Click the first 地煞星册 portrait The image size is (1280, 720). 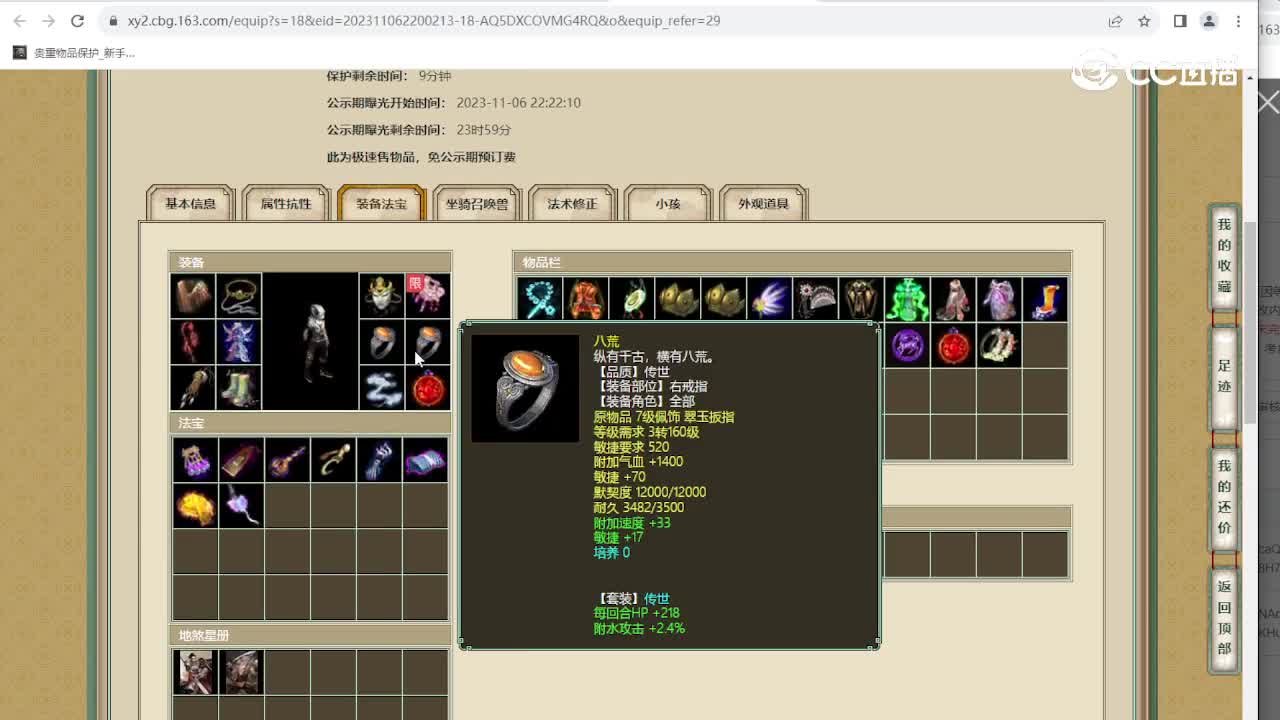point(195,672)
